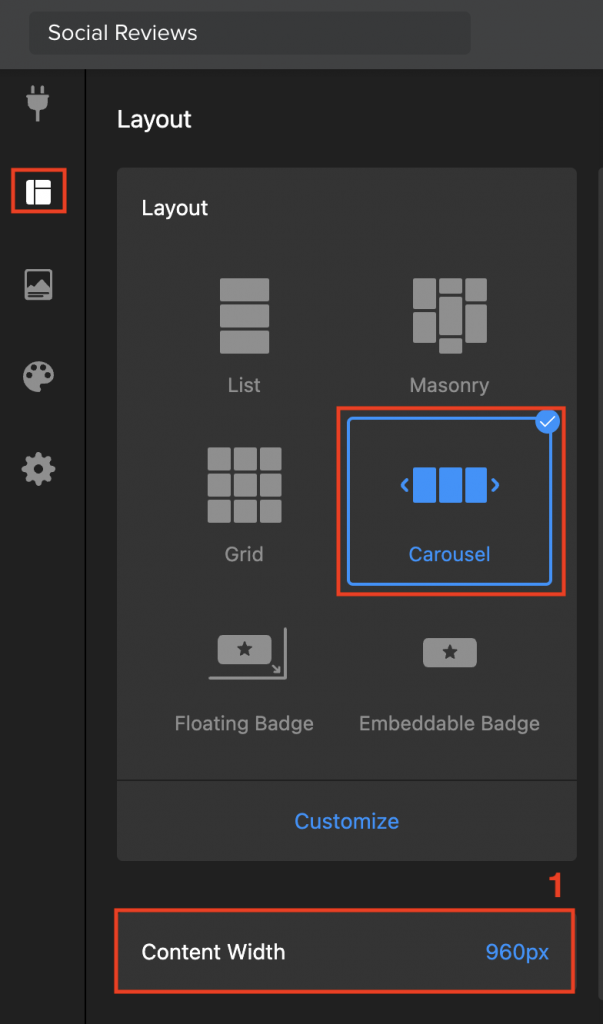Open the Layout sidebar tab icon
Viewport: 603px width, 1024px height.
39,191
